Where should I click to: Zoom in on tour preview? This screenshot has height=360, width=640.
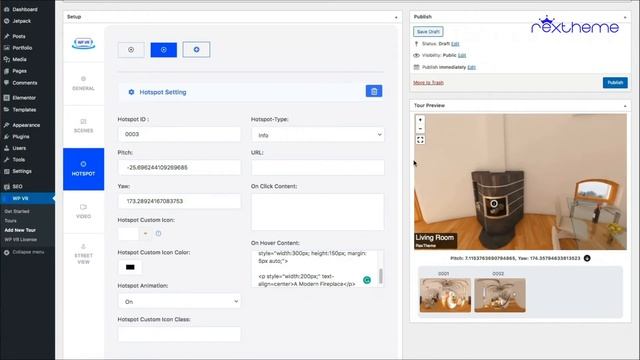(420, 120)
